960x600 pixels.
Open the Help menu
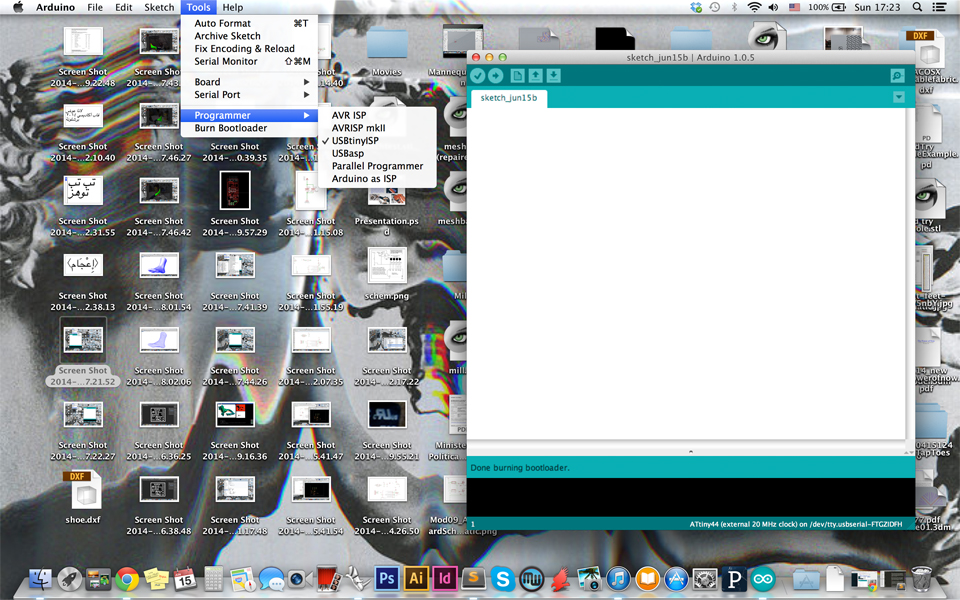233,7
